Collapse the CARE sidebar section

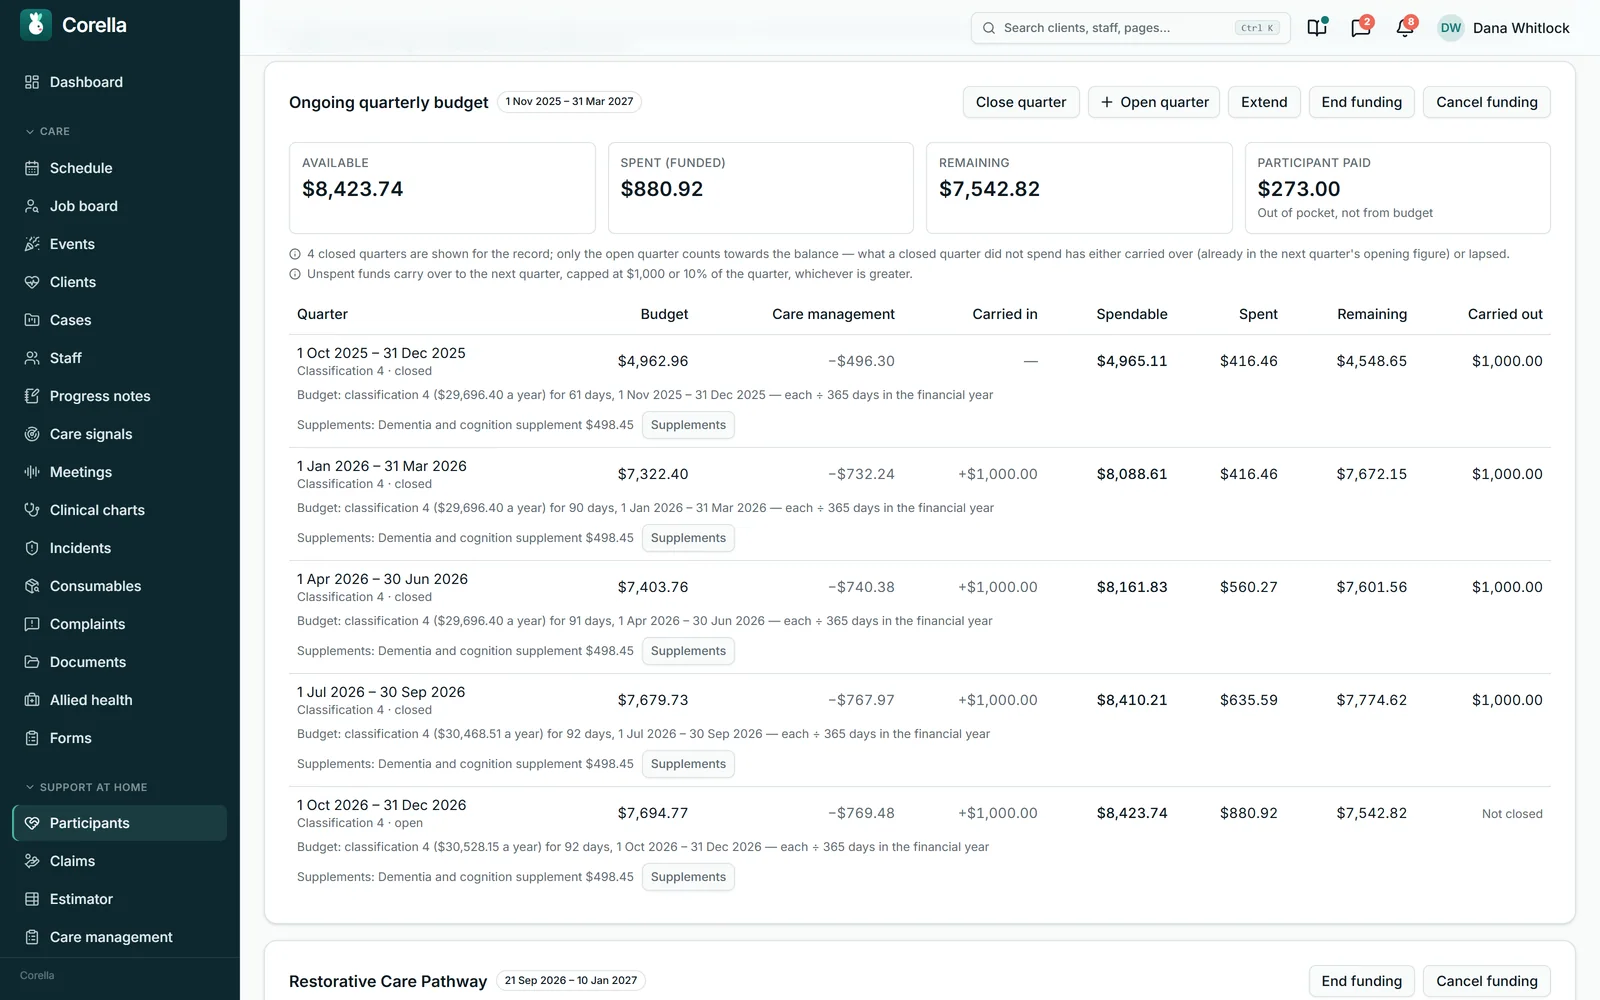(x=47, y=131)
